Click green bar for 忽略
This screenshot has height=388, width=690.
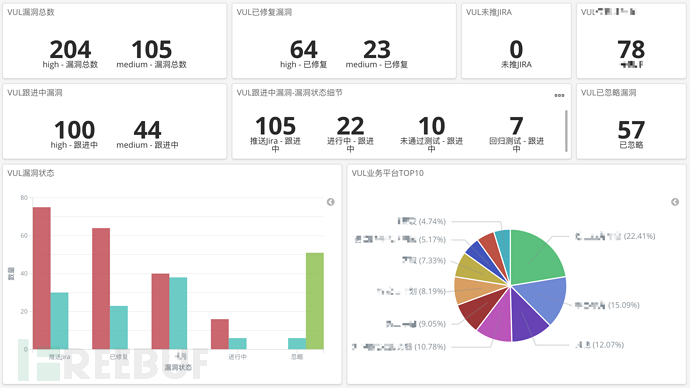pos(315,301)
